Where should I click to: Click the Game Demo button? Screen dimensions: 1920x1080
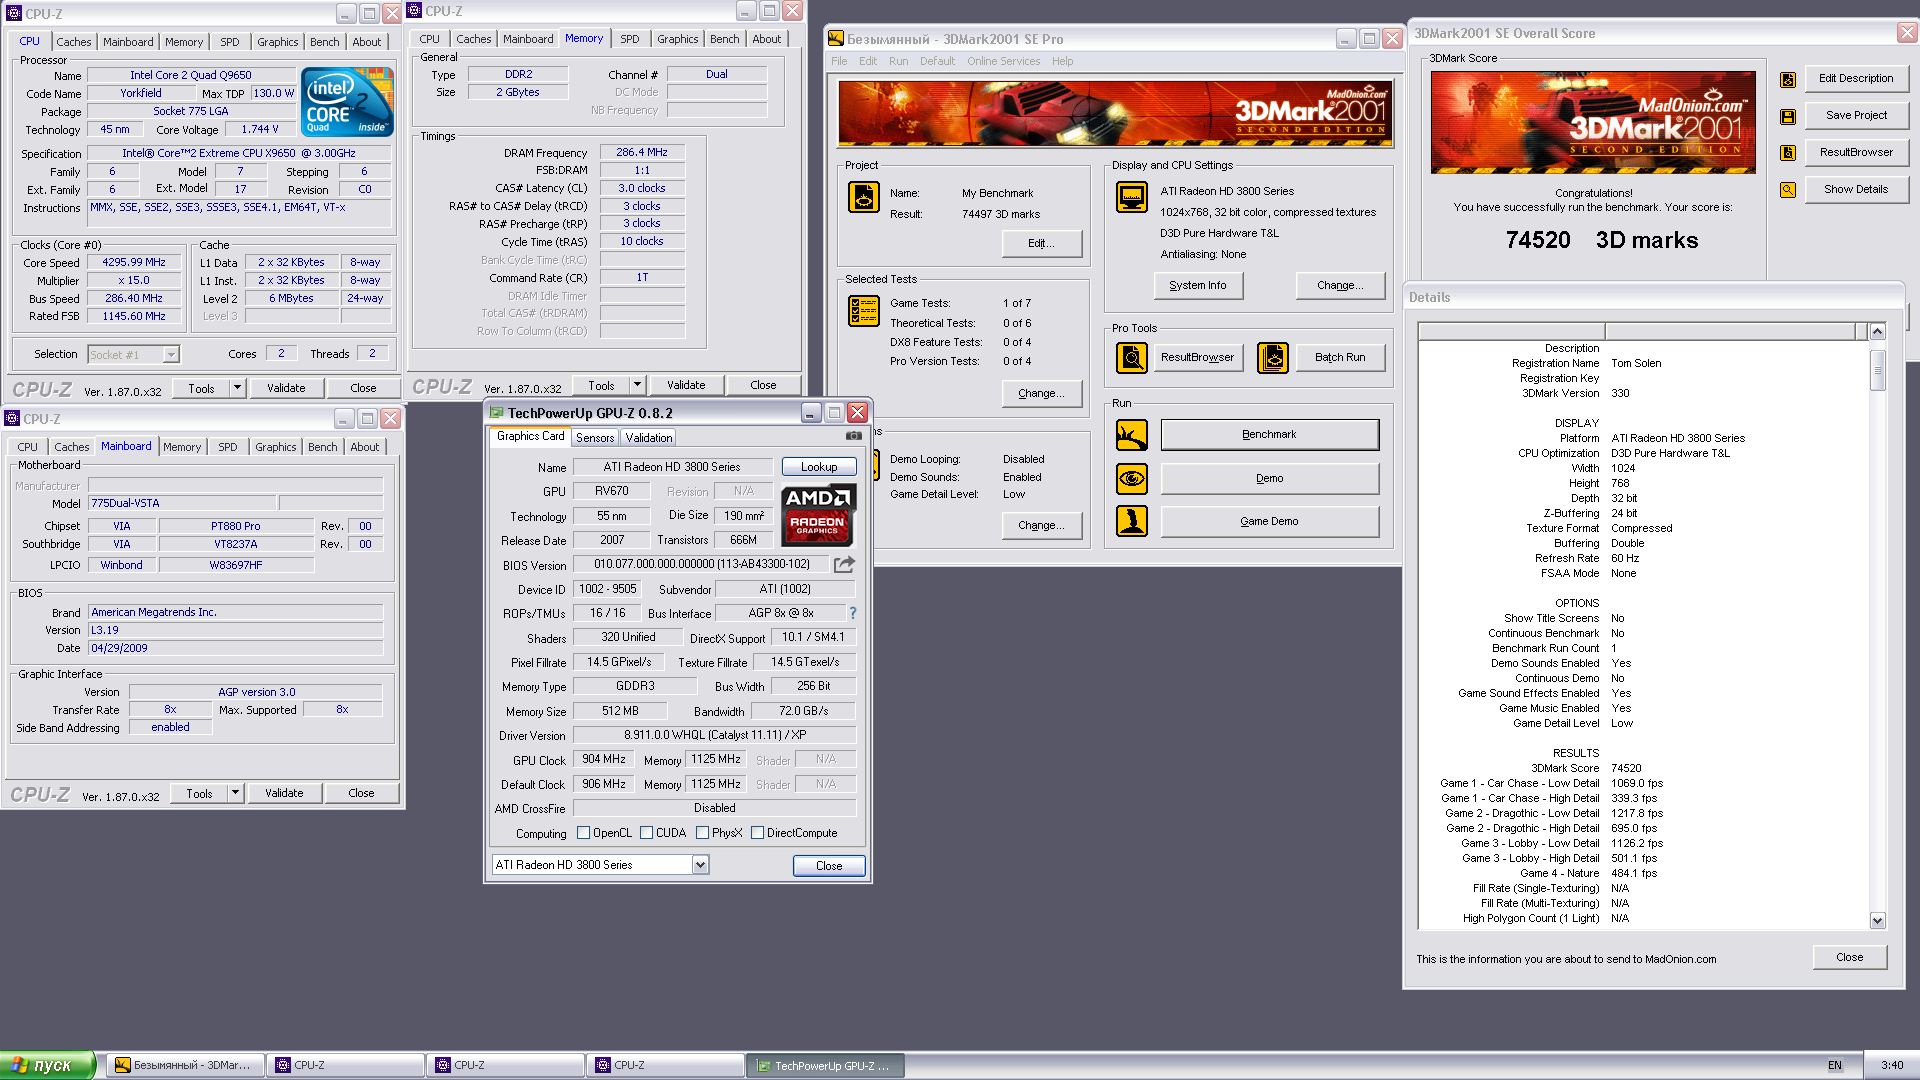tap(1269, 521)
